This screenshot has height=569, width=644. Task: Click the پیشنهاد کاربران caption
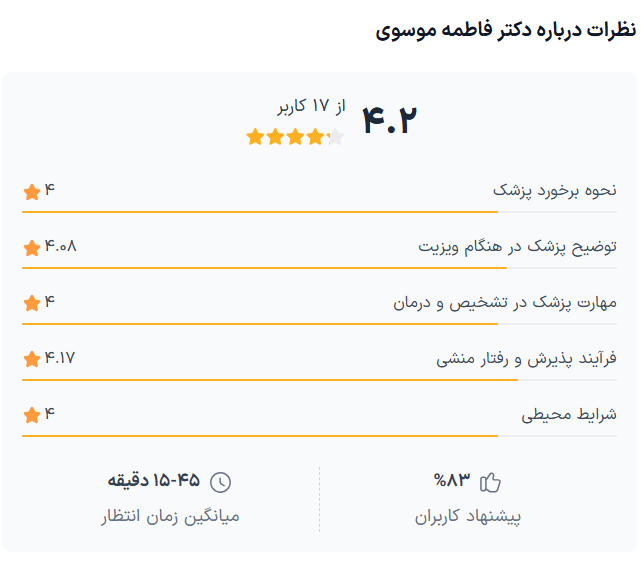468,517
